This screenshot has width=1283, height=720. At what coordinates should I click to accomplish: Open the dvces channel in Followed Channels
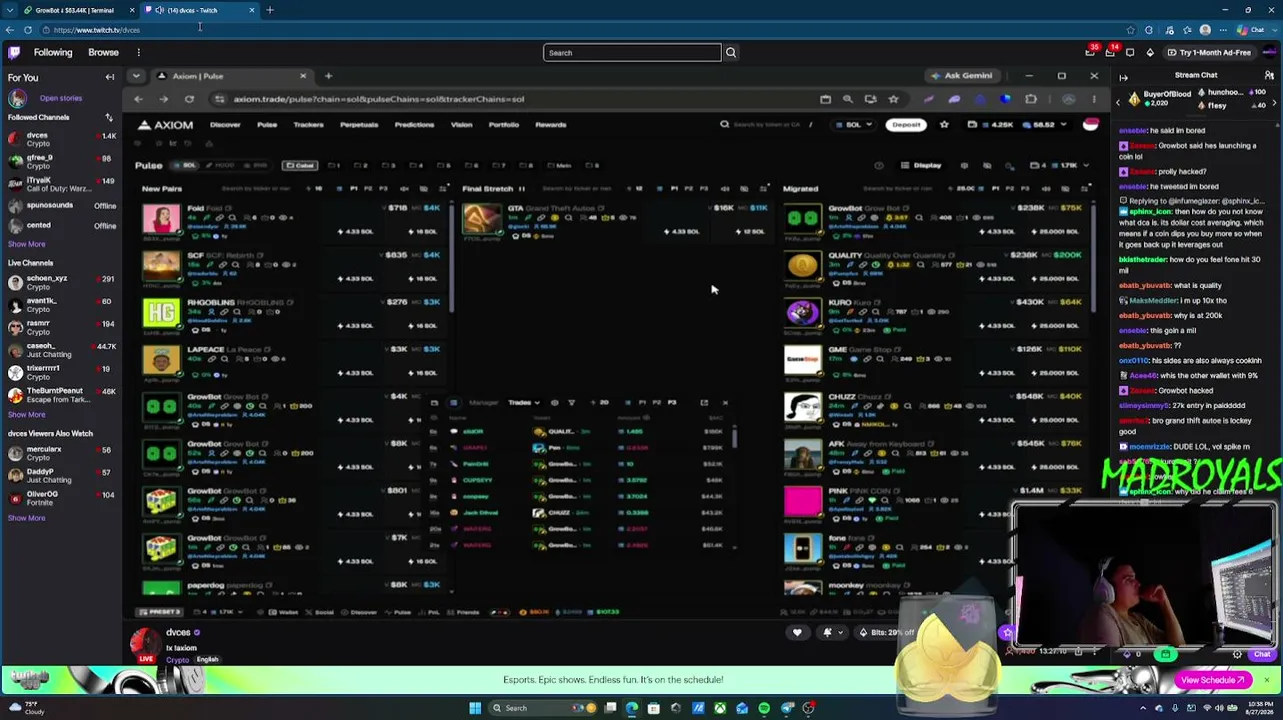(61, 139)
